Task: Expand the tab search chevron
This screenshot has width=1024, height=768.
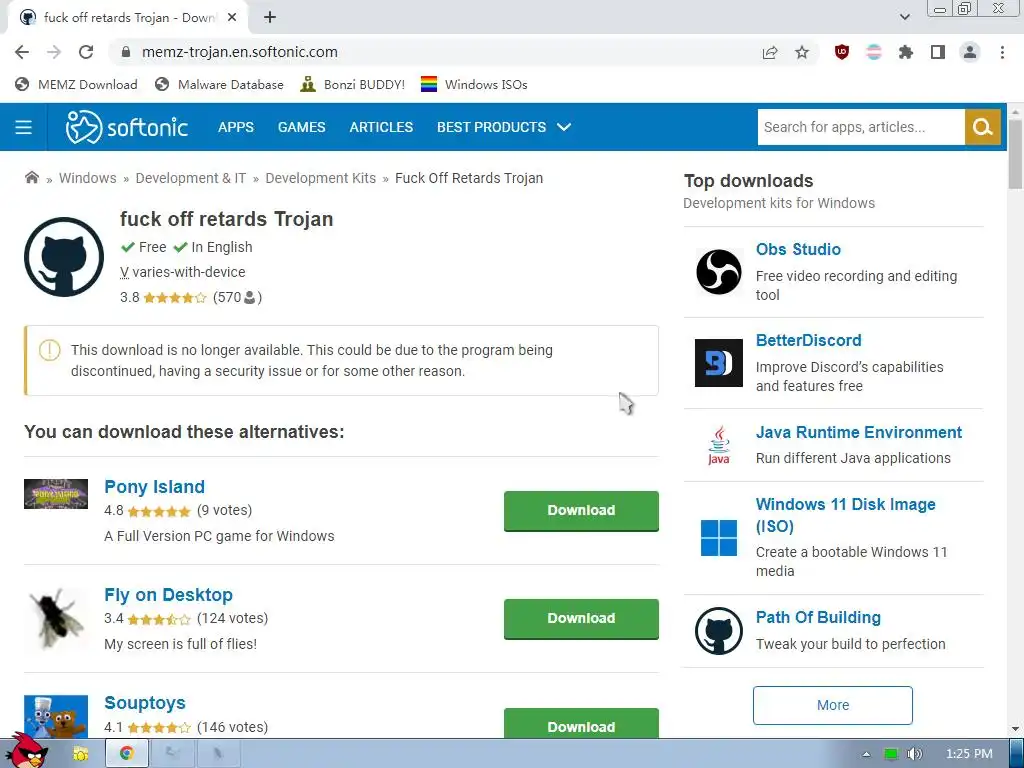Action: point(904,17)
